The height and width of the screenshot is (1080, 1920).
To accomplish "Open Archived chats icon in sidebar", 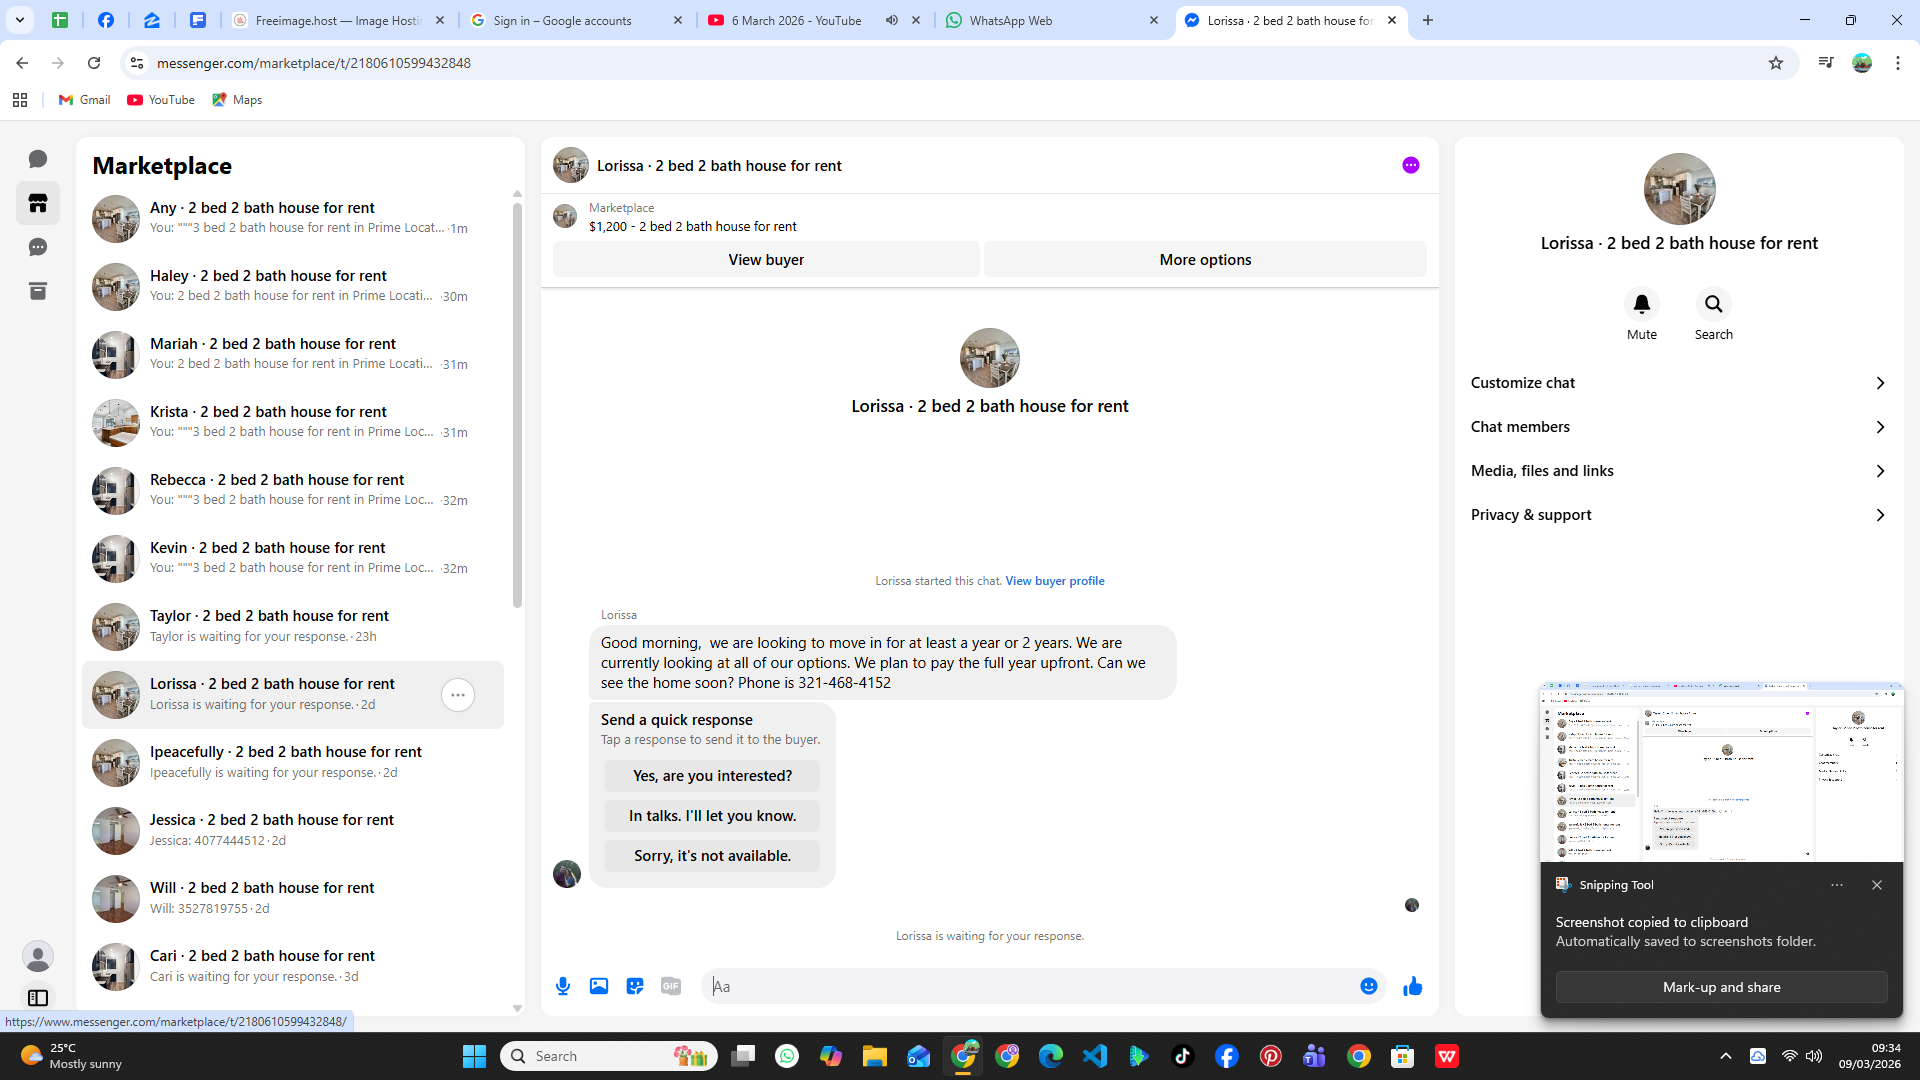I will tap(38, 291).
